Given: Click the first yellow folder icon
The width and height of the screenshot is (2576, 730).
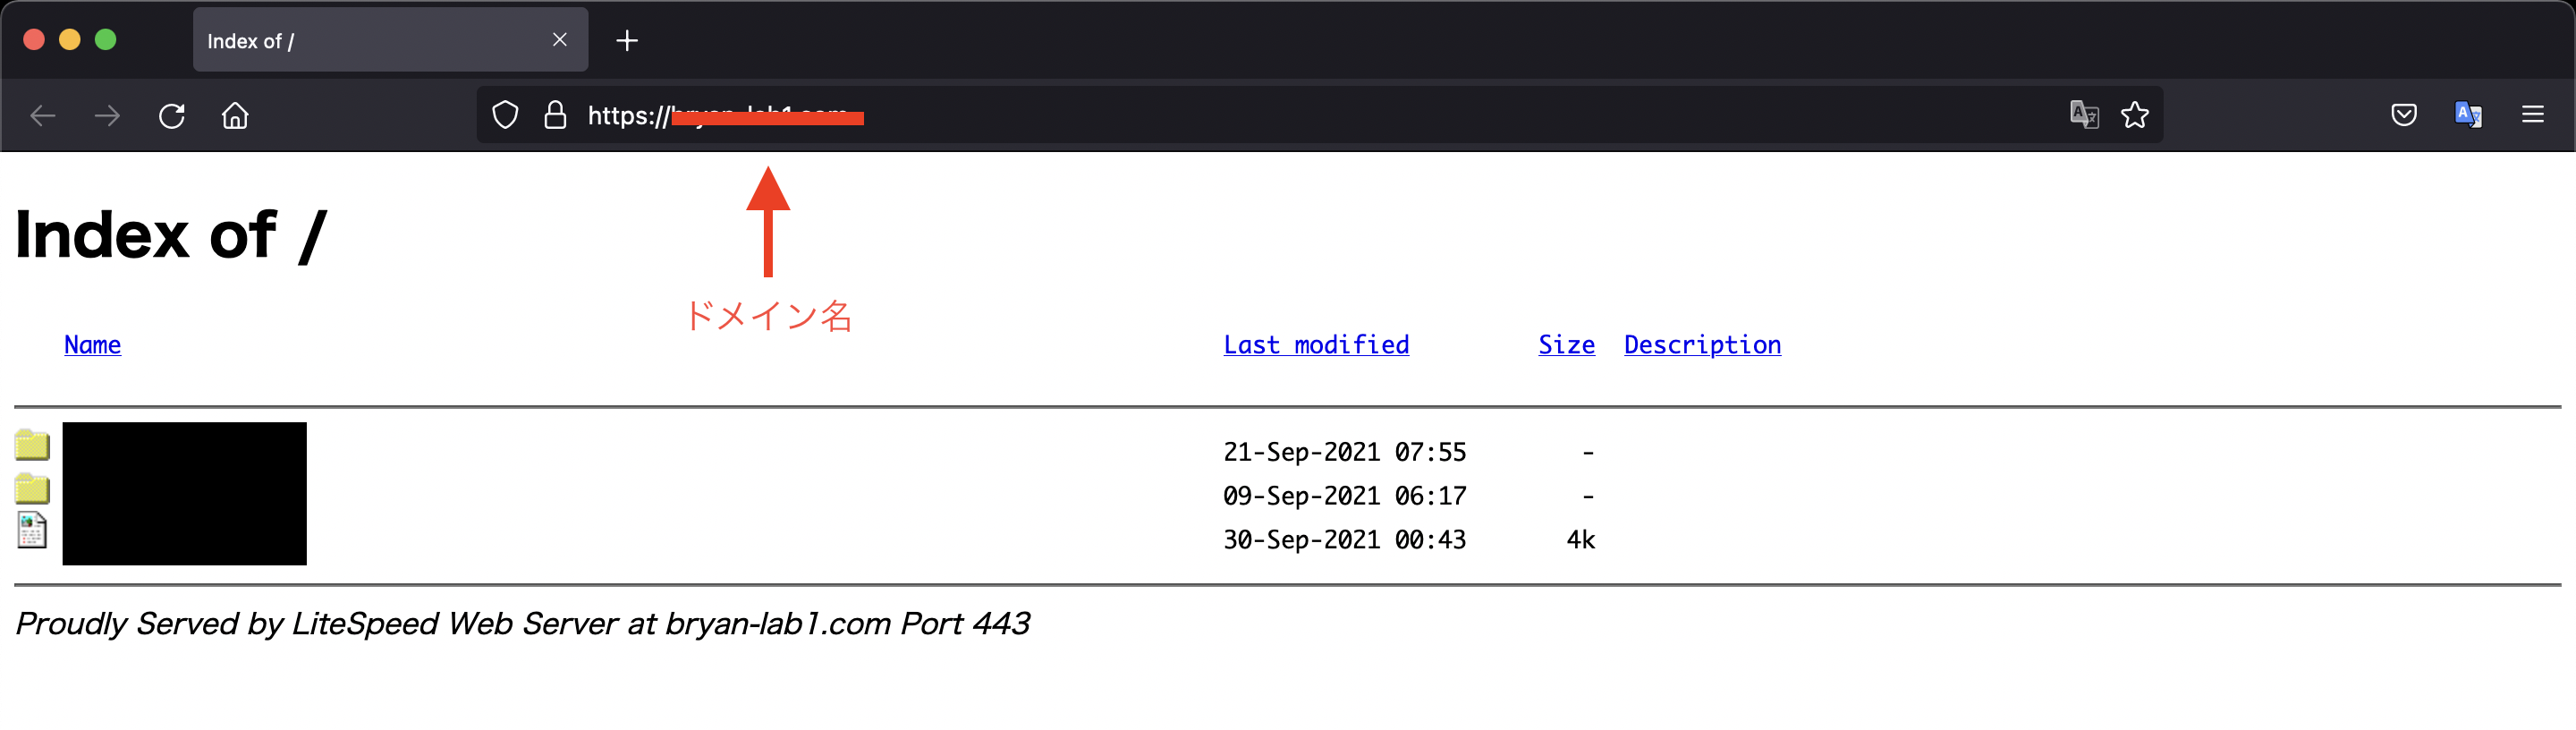Looking at the screenshot, I should pos(32,445).
